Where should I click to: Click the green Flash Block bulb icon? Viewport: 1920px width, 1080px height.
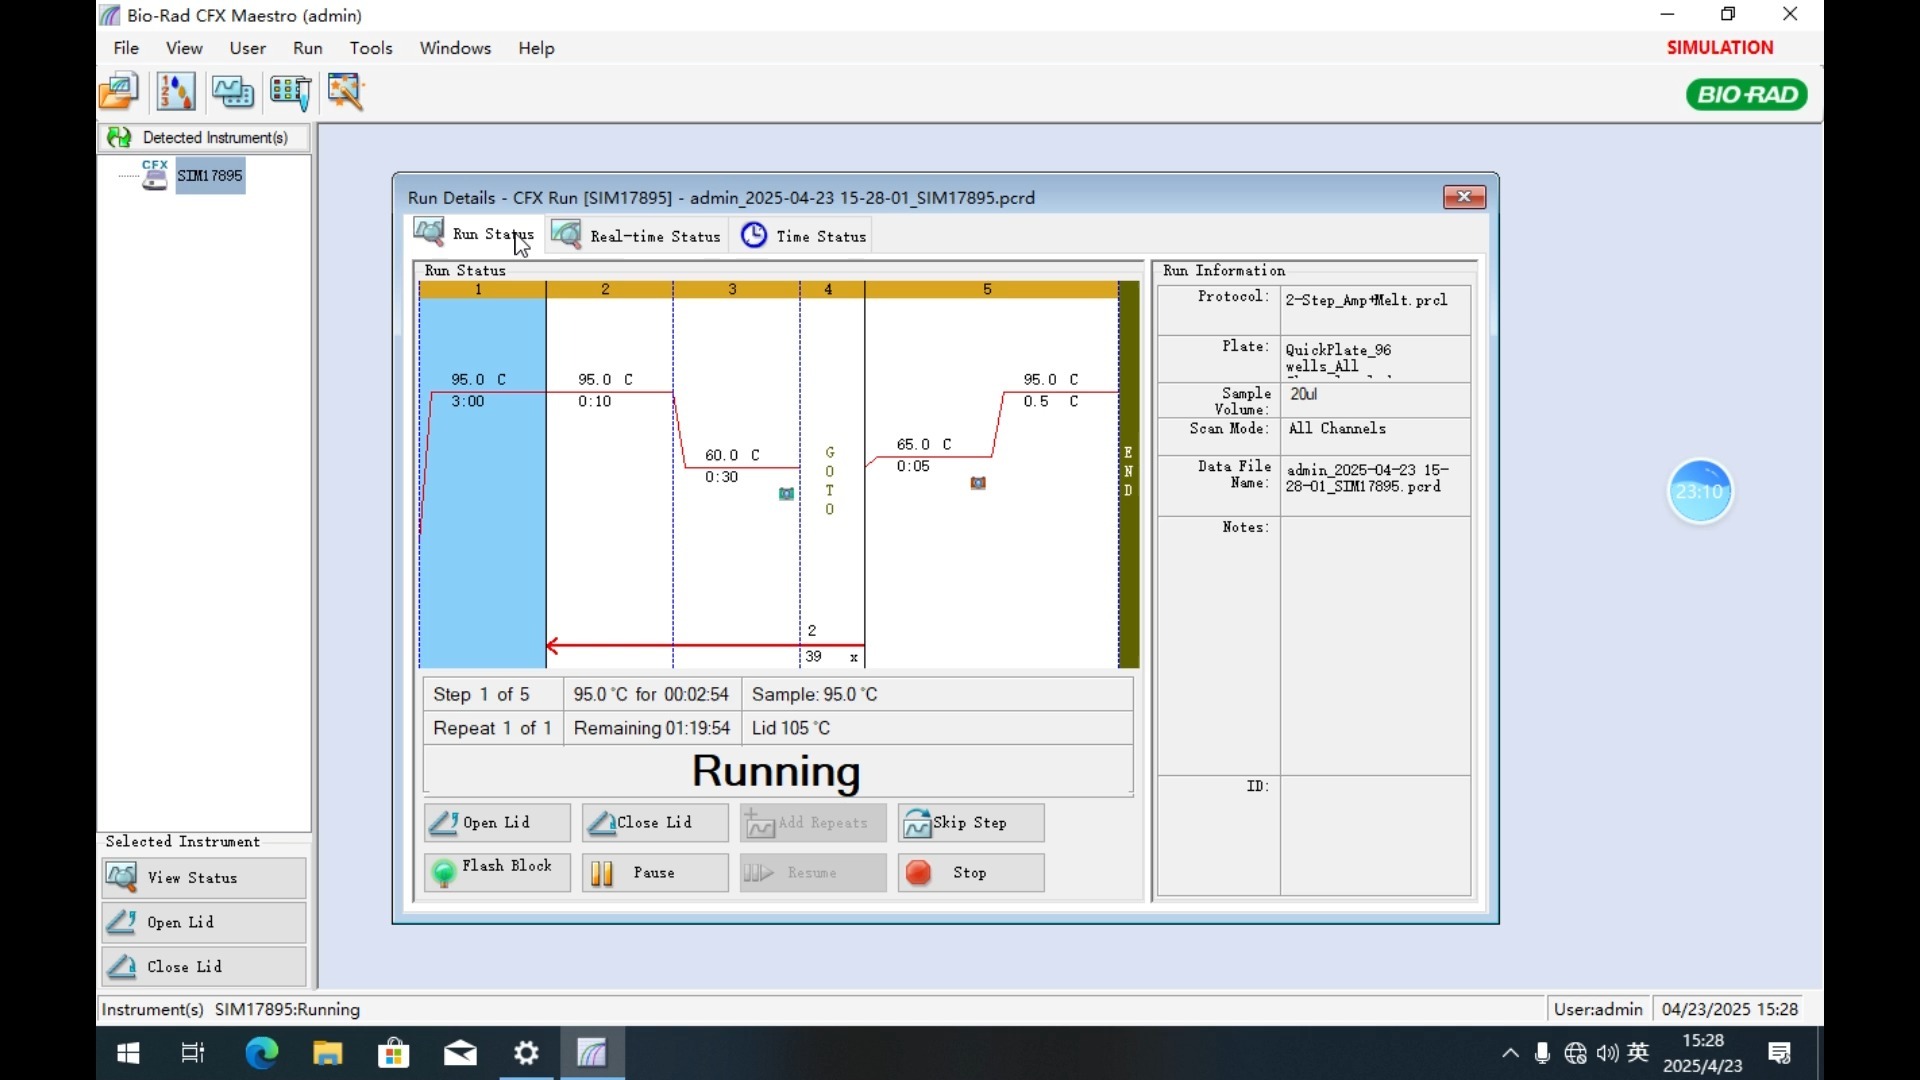click(443, 874)
